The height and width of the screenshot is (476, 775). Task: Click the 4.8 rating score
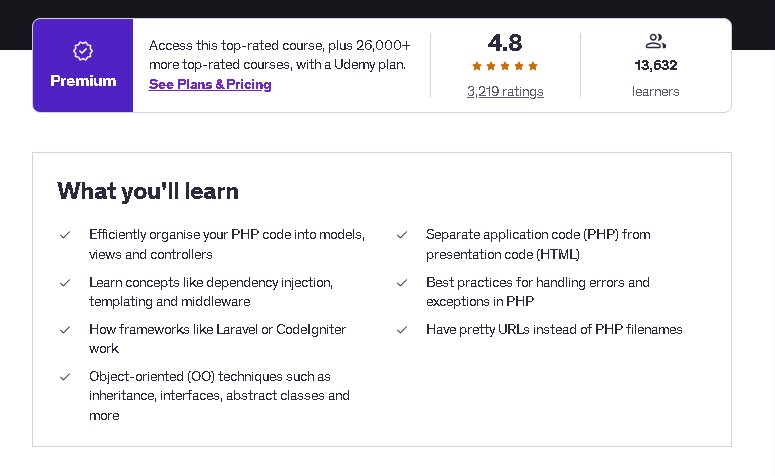click(505, 43)
